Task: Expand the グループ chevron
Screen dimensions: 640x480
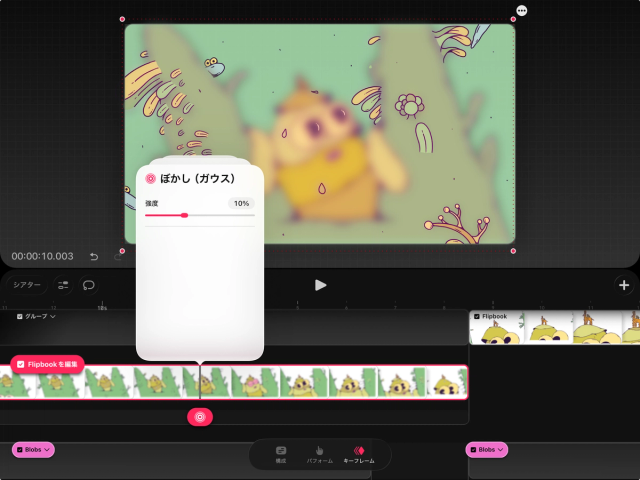Action: (x=53, y=316)
